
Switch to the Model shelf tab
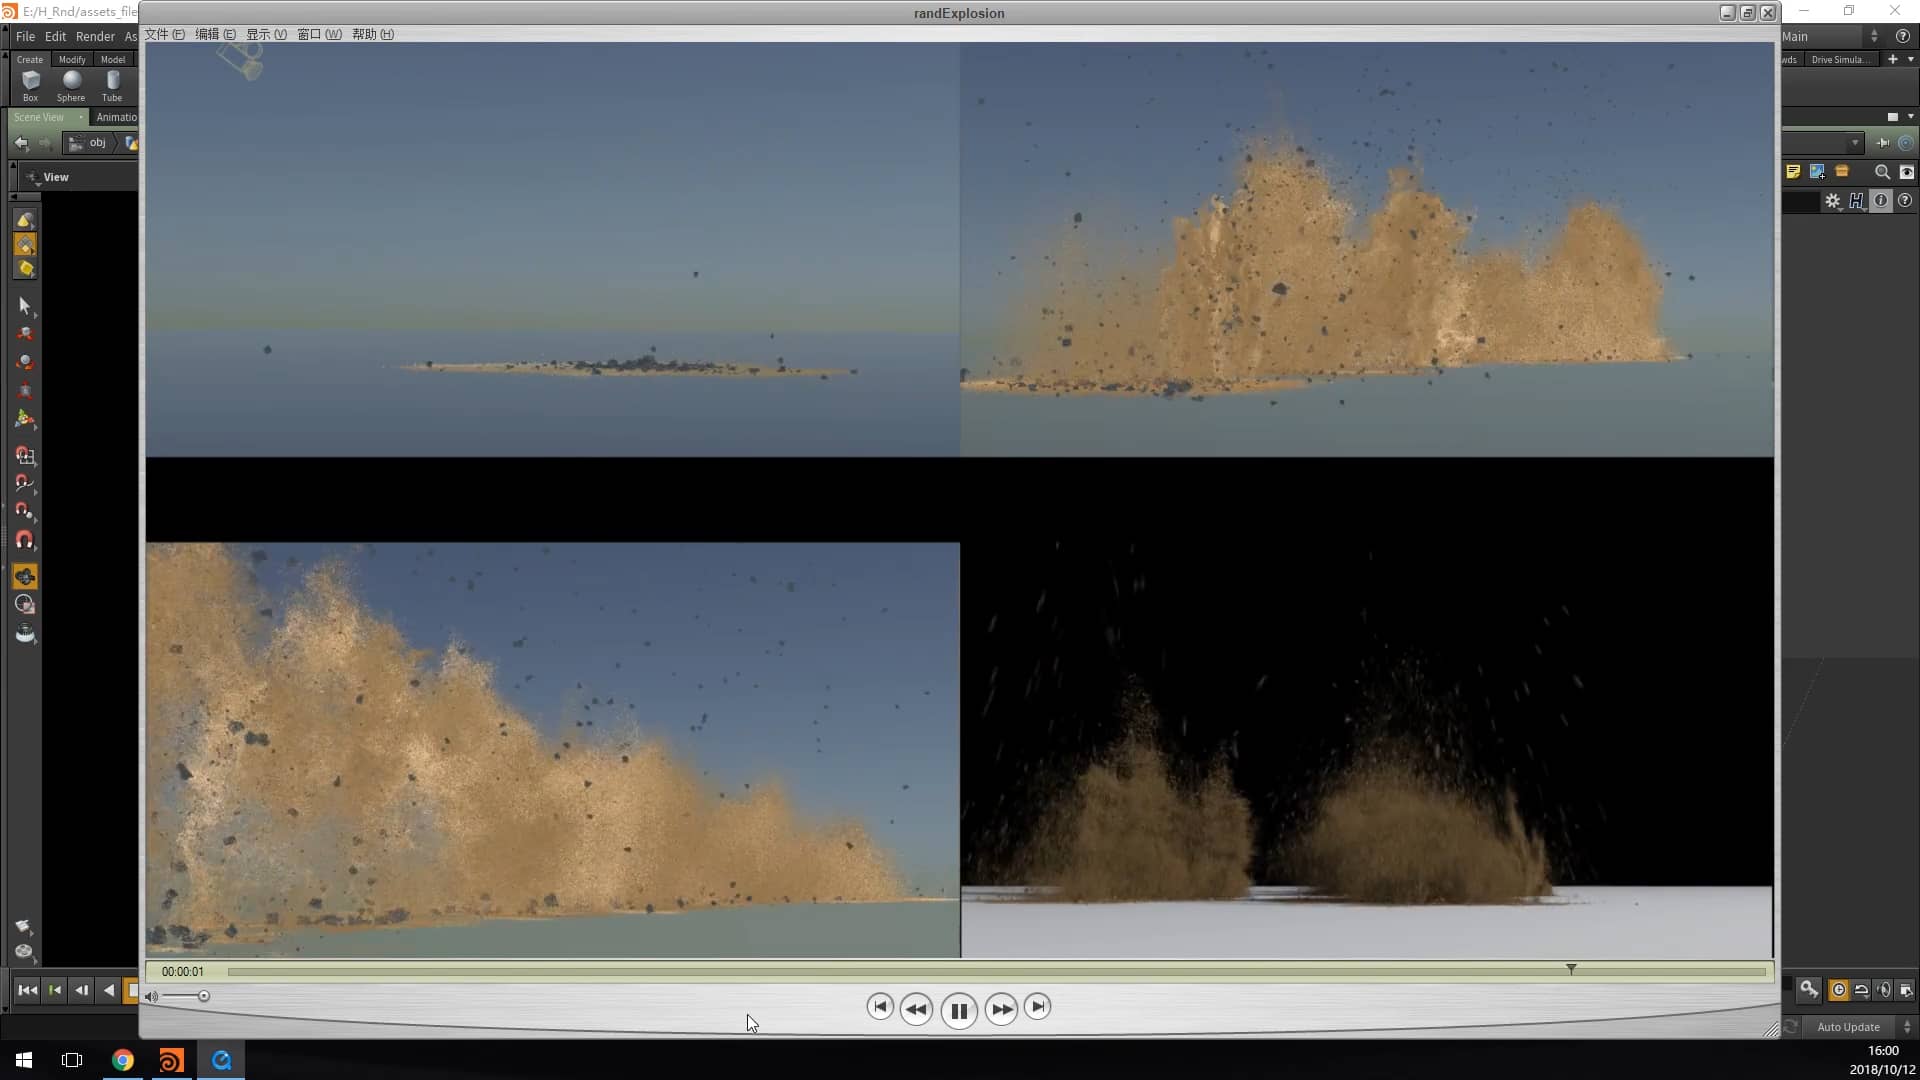click(x=113, y=59)
